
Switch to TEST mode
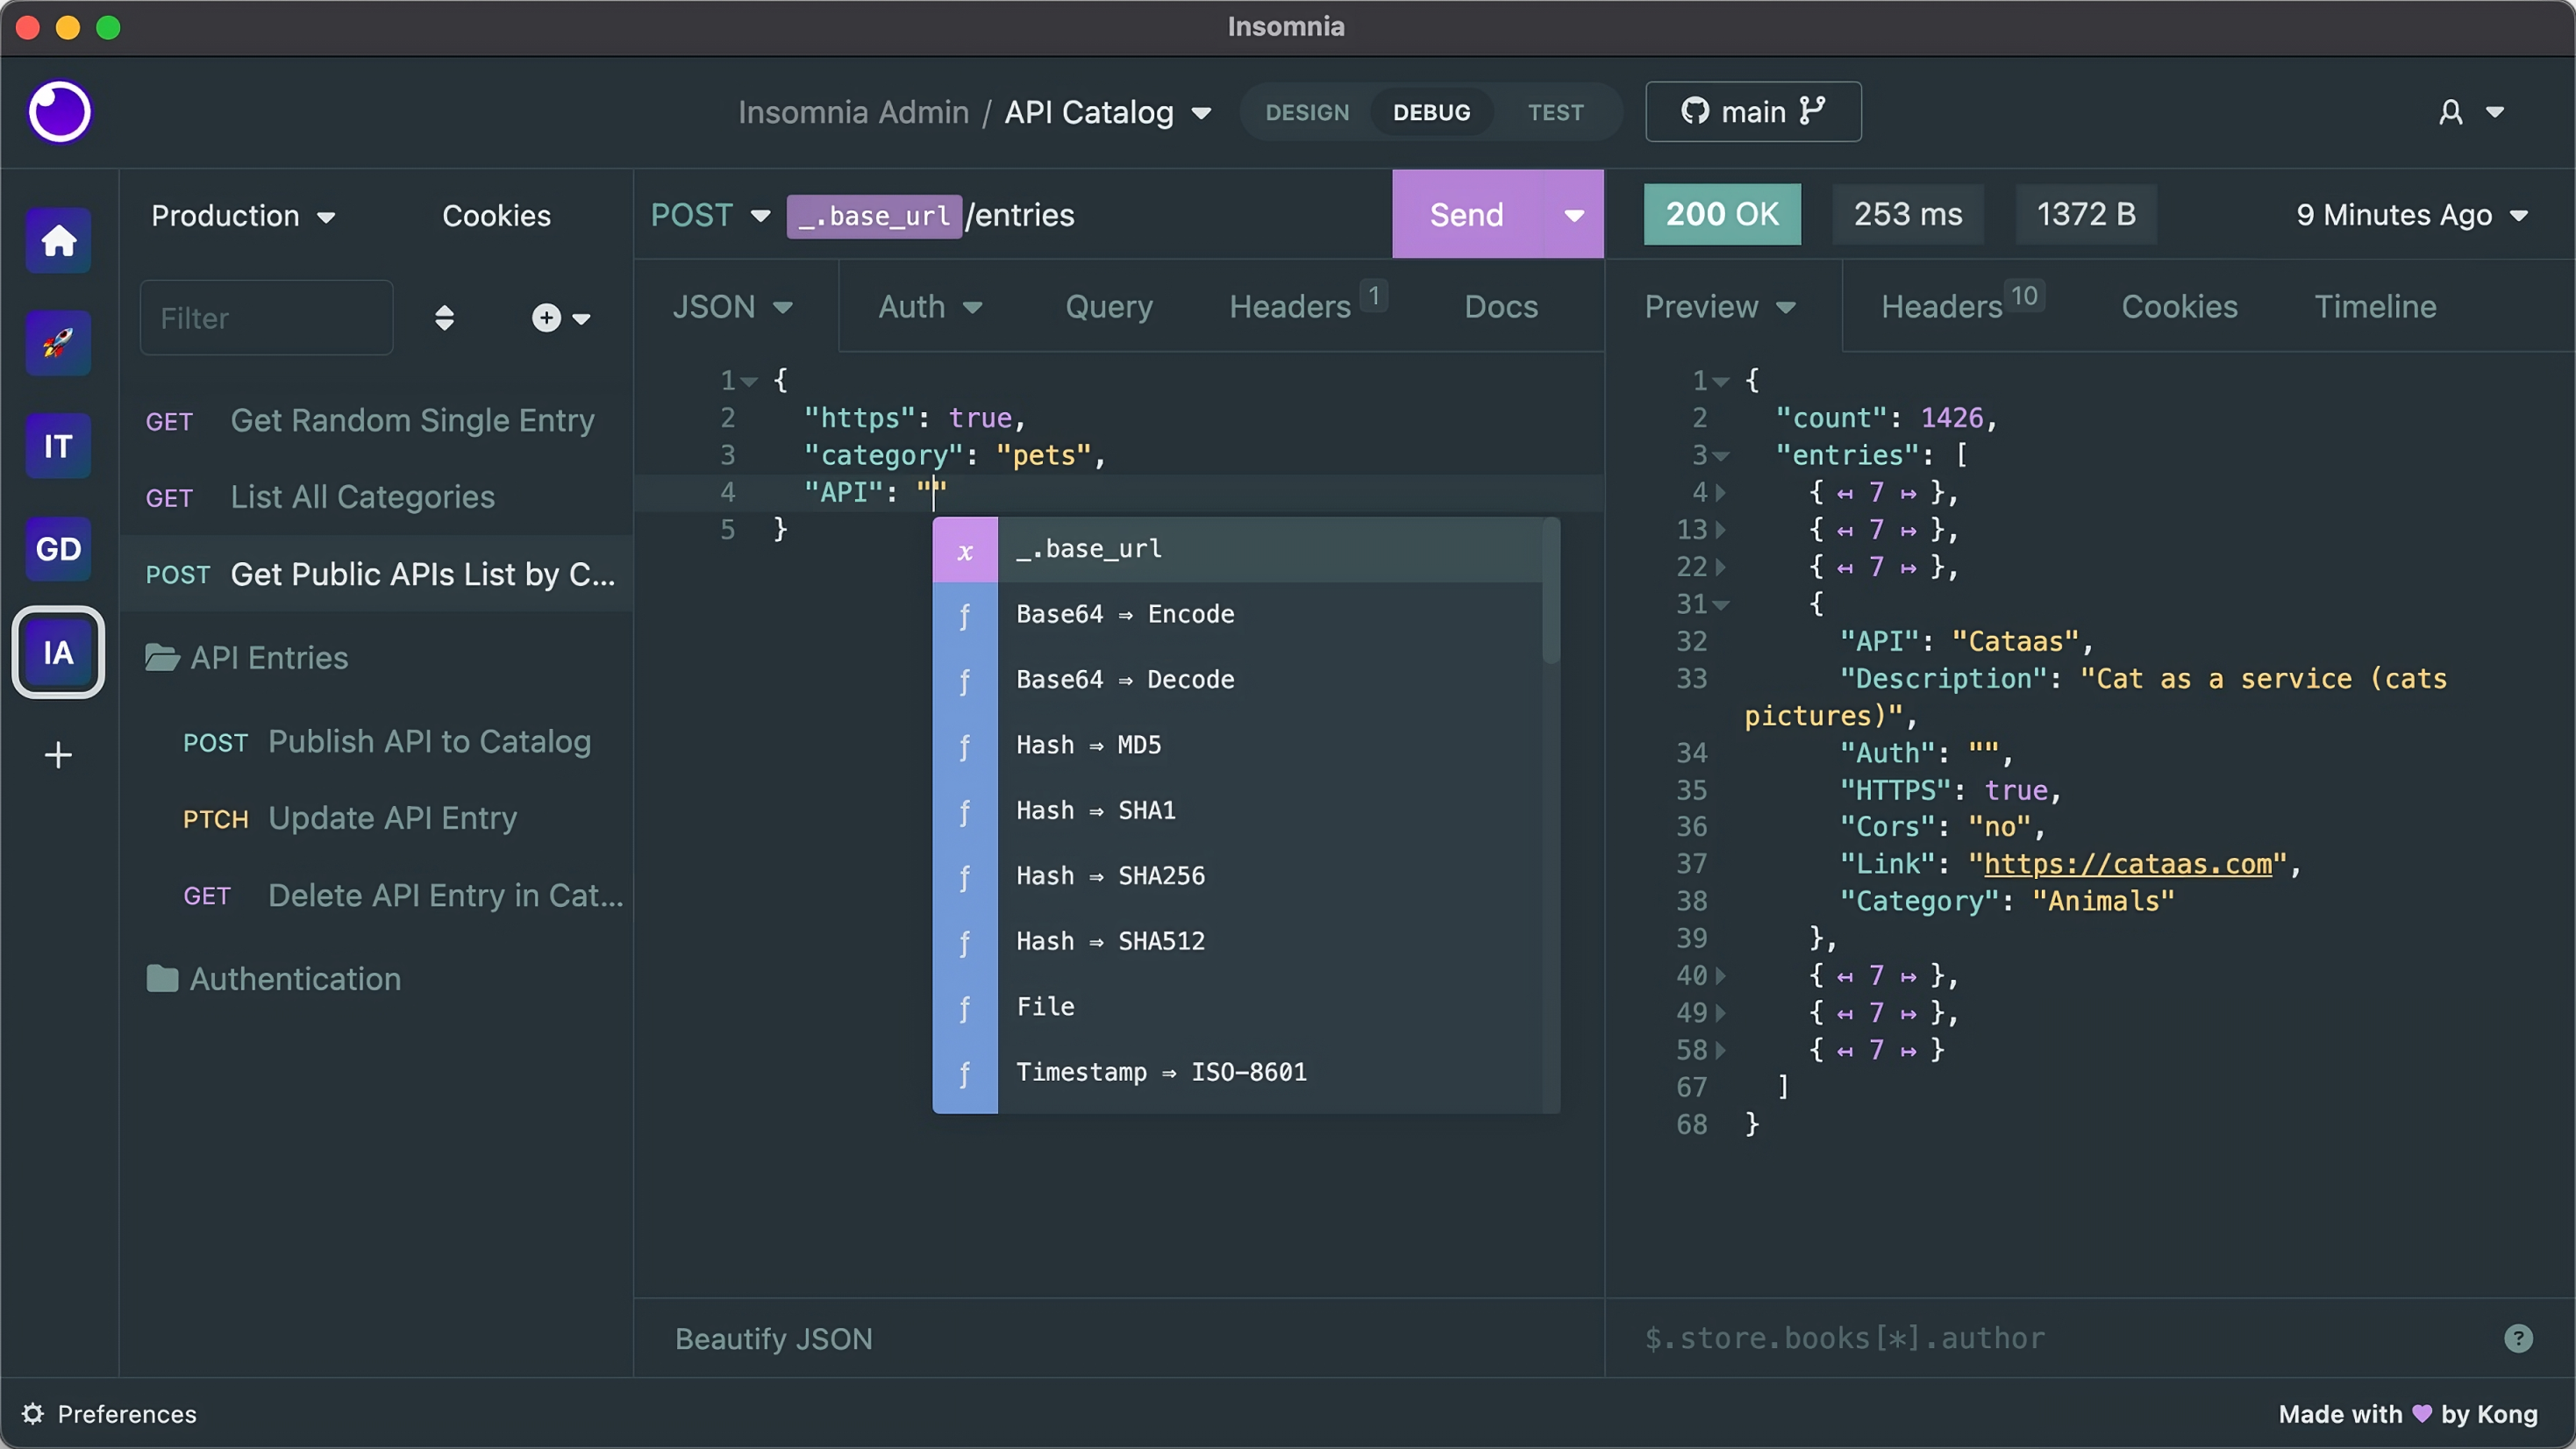(x=1556, y=111)
